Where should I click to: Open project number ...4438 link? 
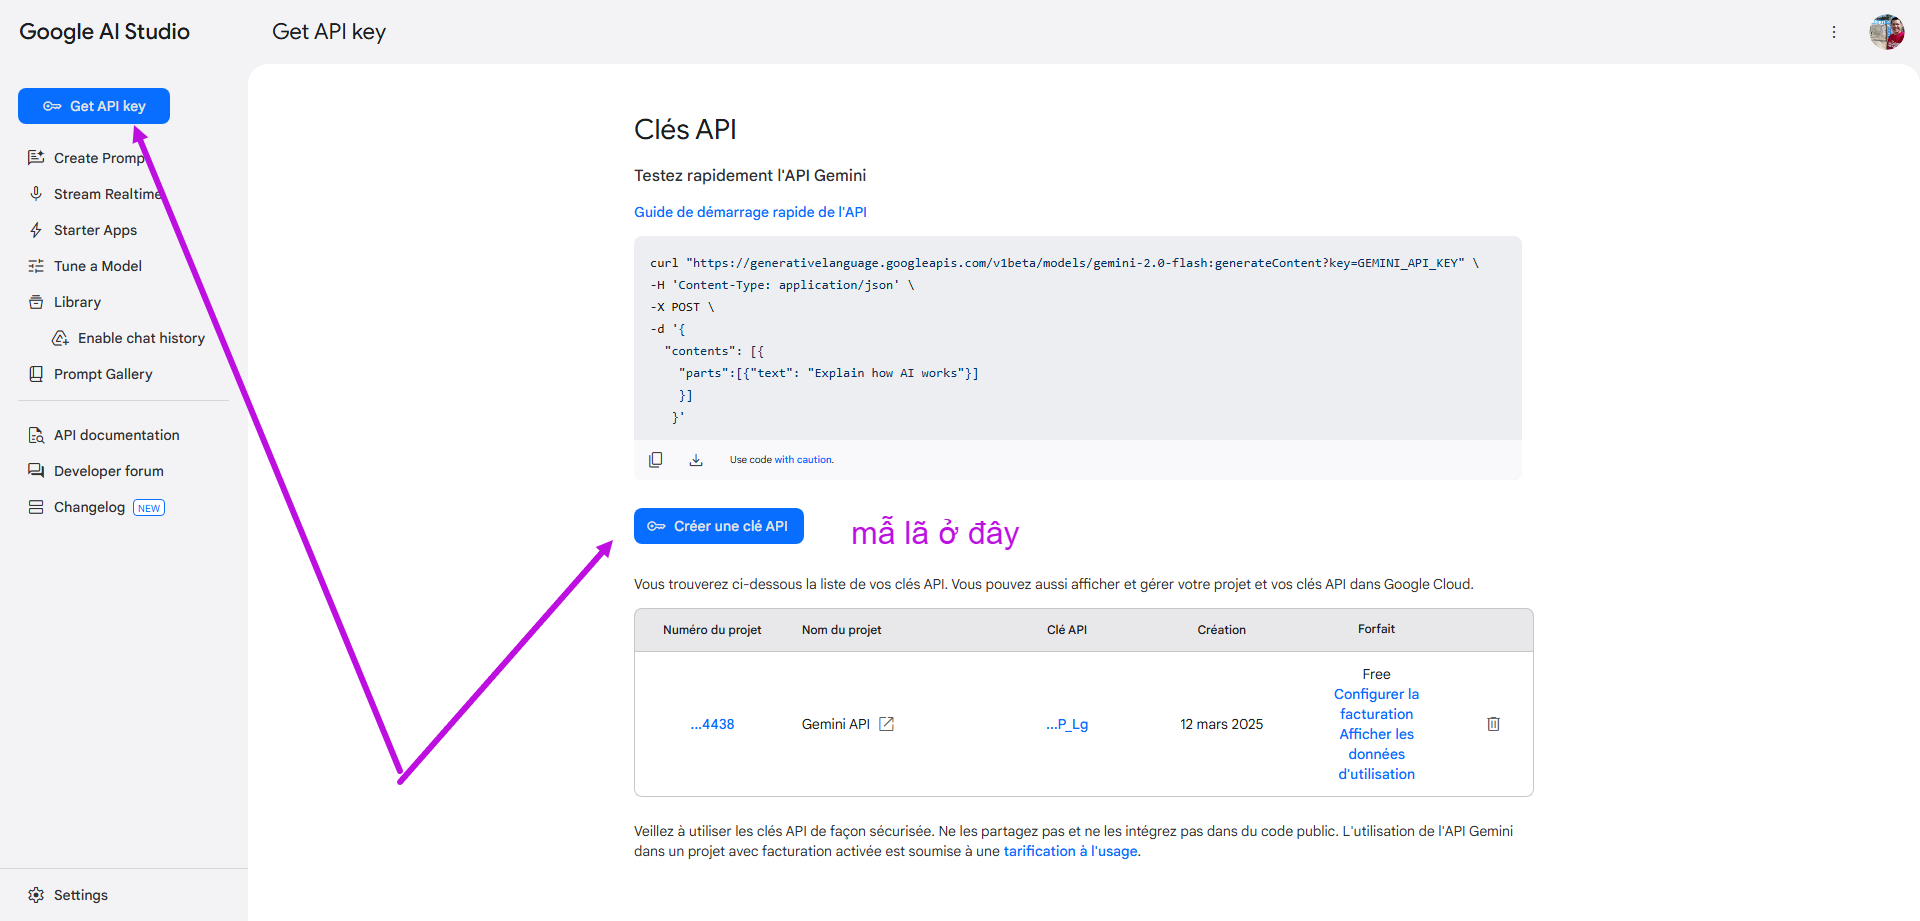[x=712, y=724]
